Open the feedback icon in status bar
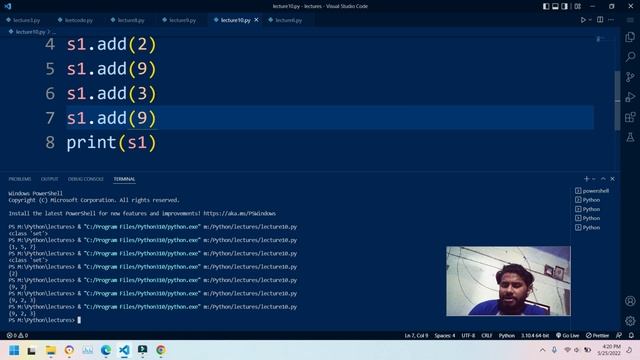Screen dimensions: 640x360 (x=619, y=335)
